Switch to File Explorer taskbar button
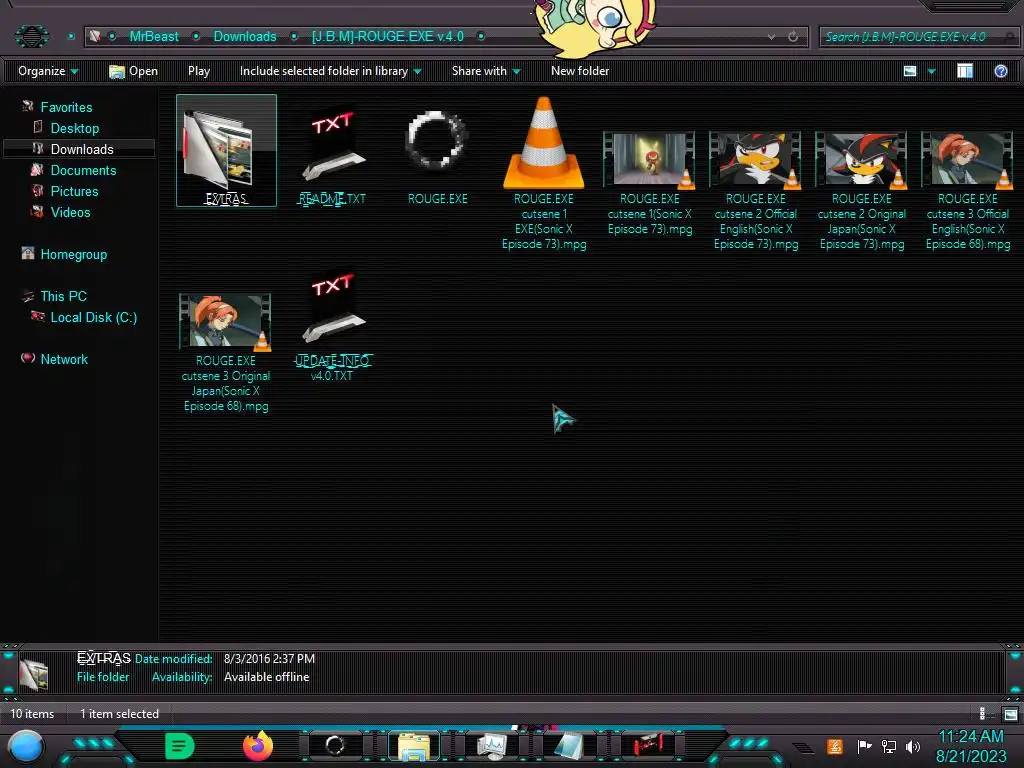 pyautogui.click(x=414, y=746)
